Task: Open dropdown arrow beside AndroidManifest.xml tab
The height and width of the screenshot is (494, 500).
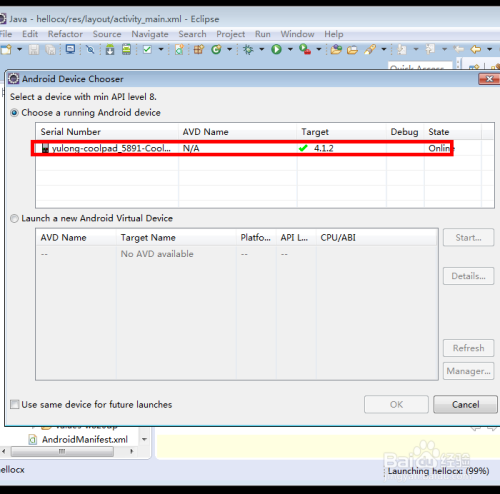Action: coord(144,439)
